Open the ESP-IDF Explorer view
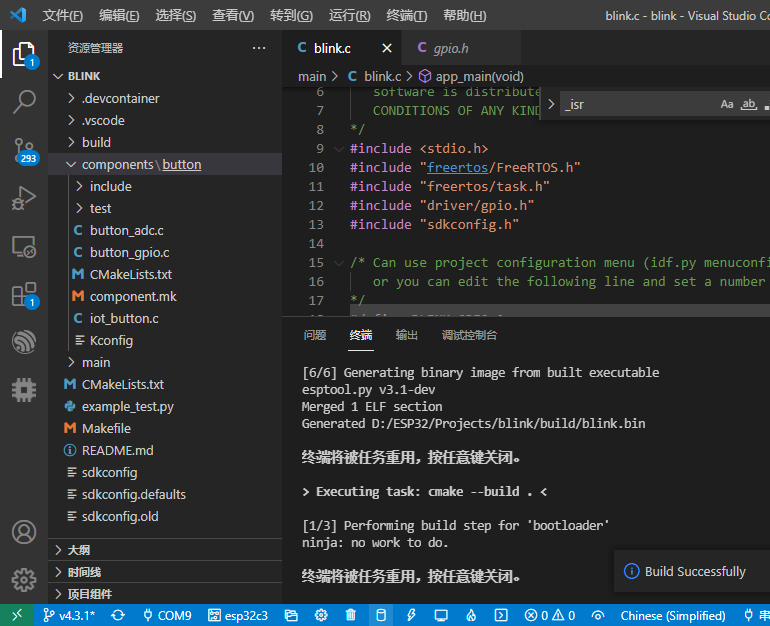 point(24,342)
